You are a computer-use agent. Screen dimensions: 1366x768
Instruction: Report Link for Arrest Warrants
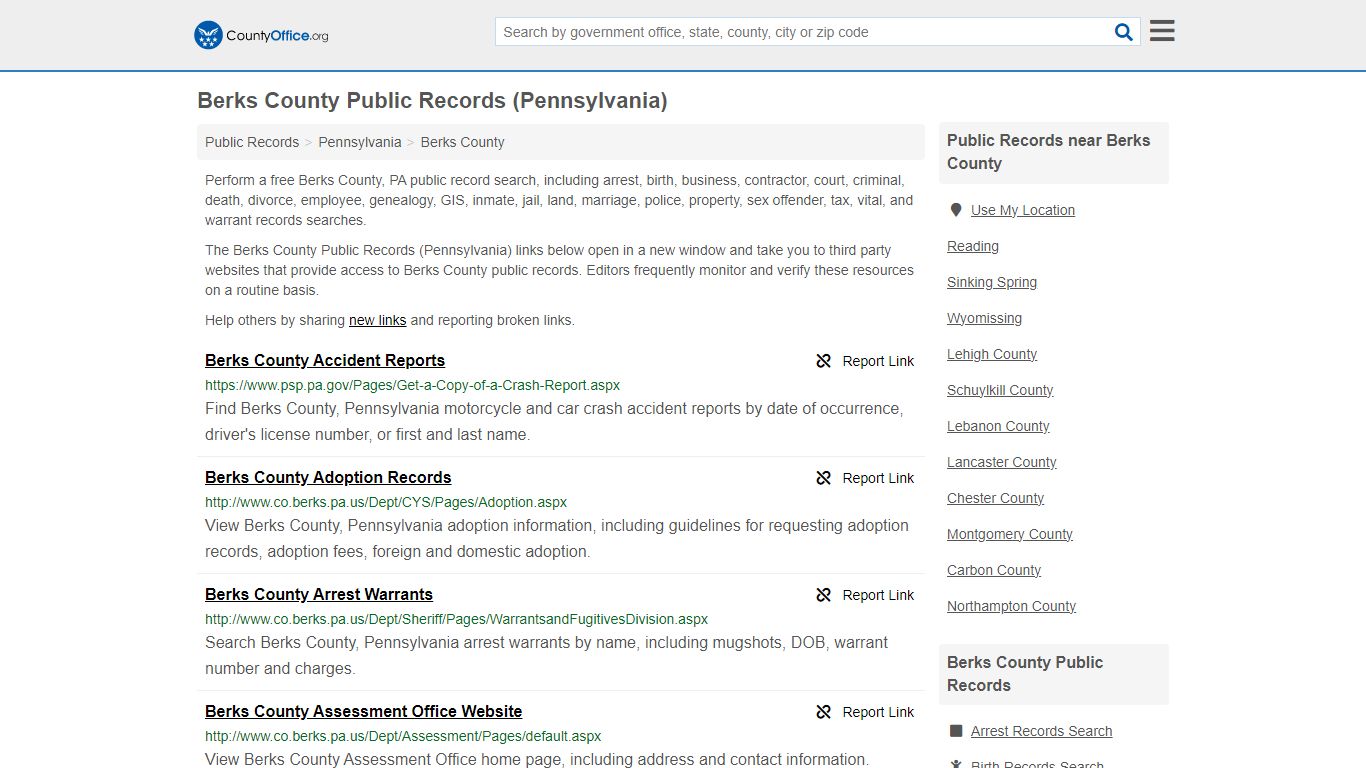[878, 595]
